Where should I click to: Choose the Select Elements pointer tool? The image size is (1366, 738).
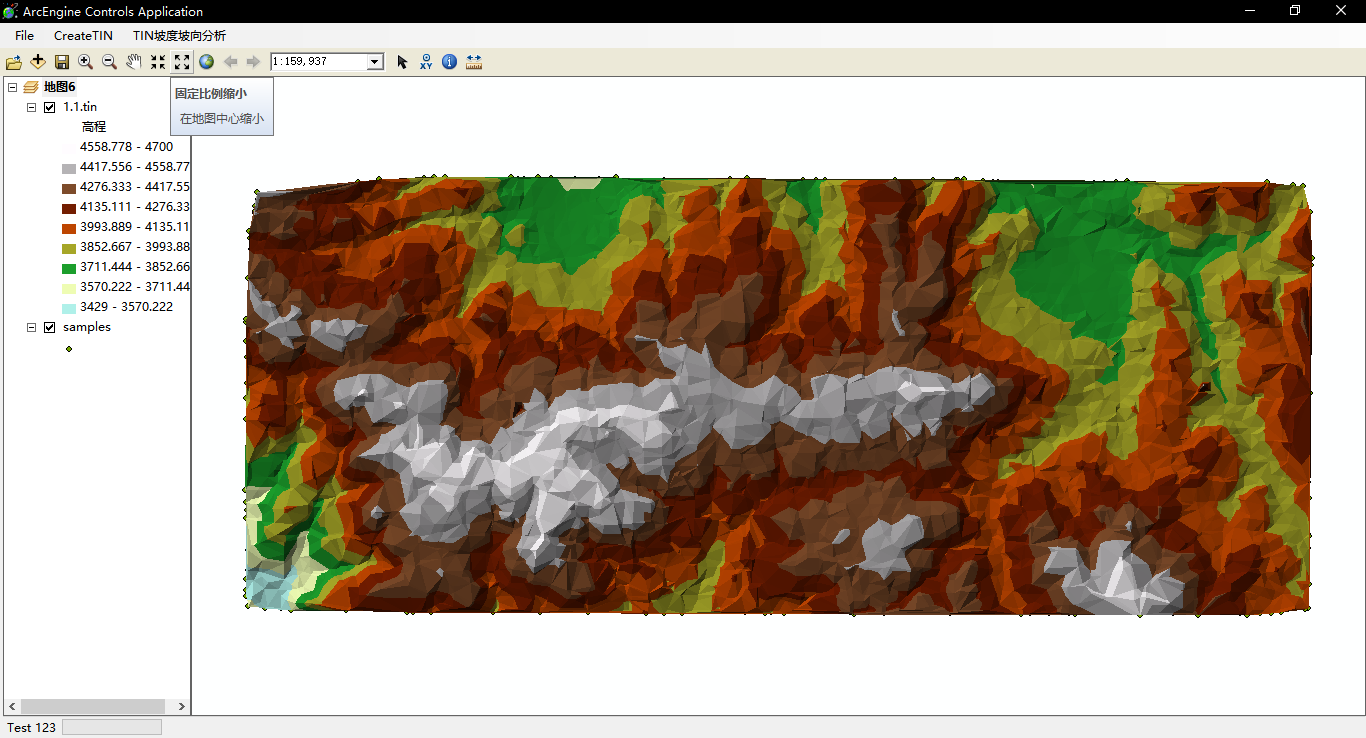402,62
